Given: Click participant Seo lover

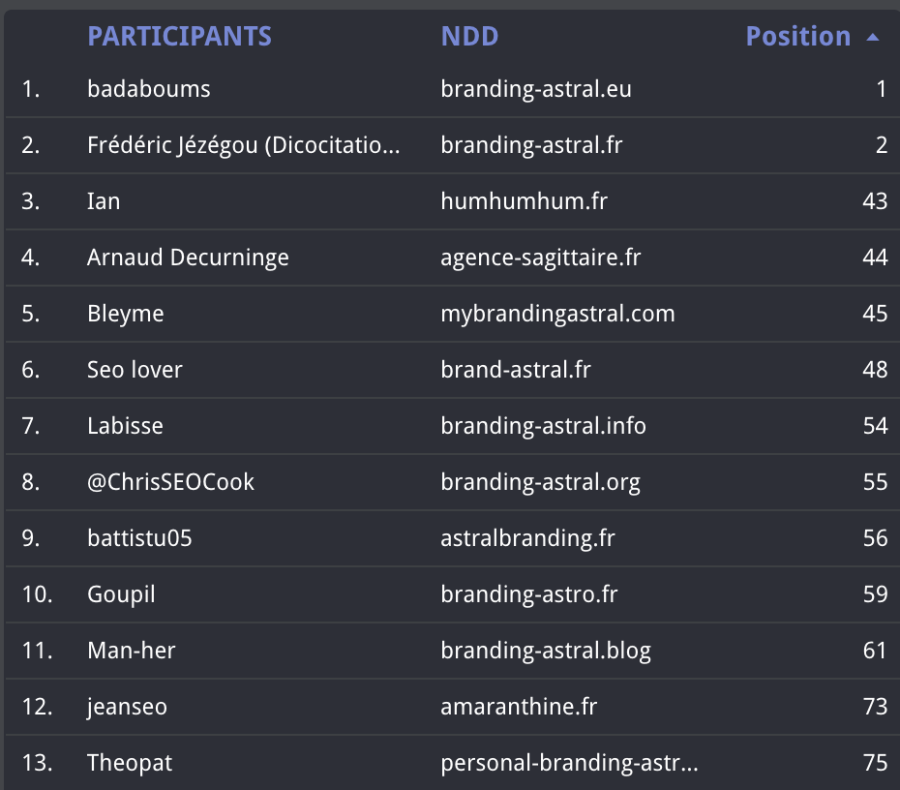Looking at the screenshot, I should tap(134, 369).
